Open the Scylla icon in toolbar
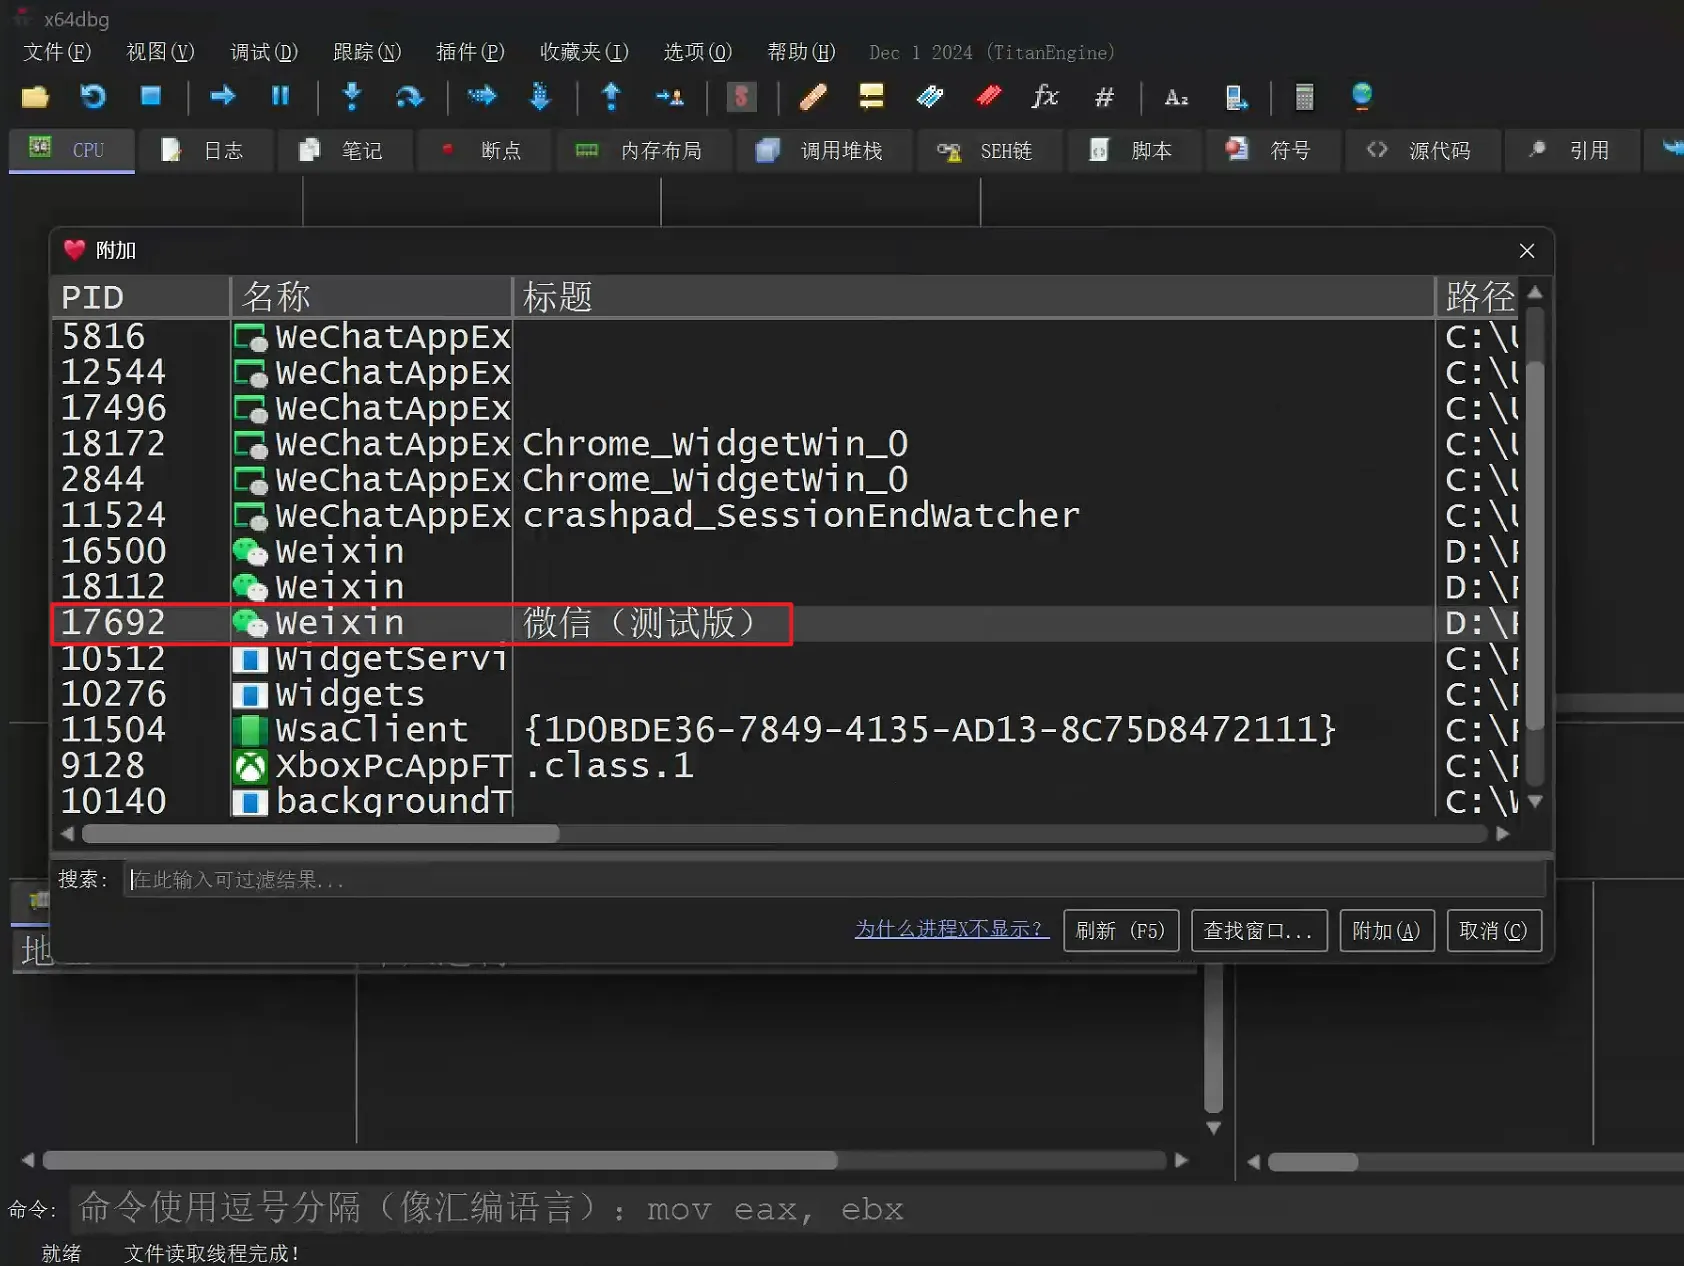 [741, 97]
